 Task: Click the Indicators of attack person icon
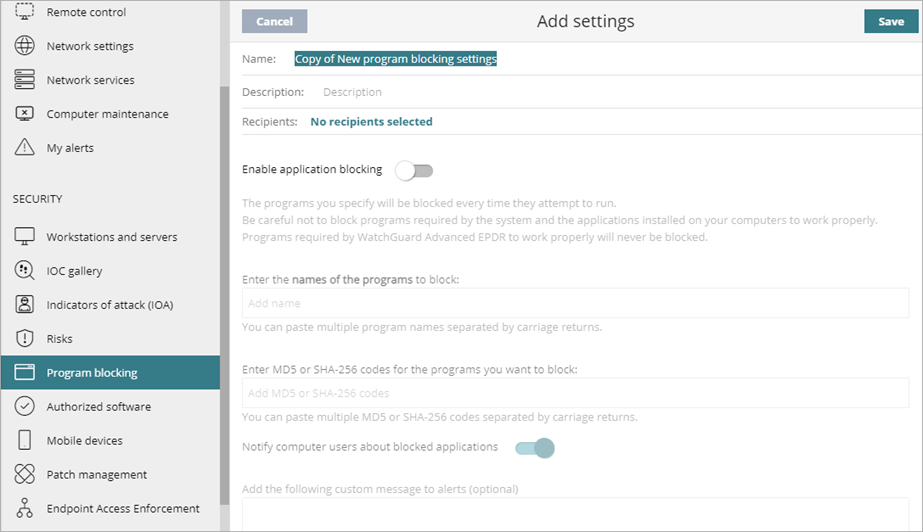pos(24,304)
